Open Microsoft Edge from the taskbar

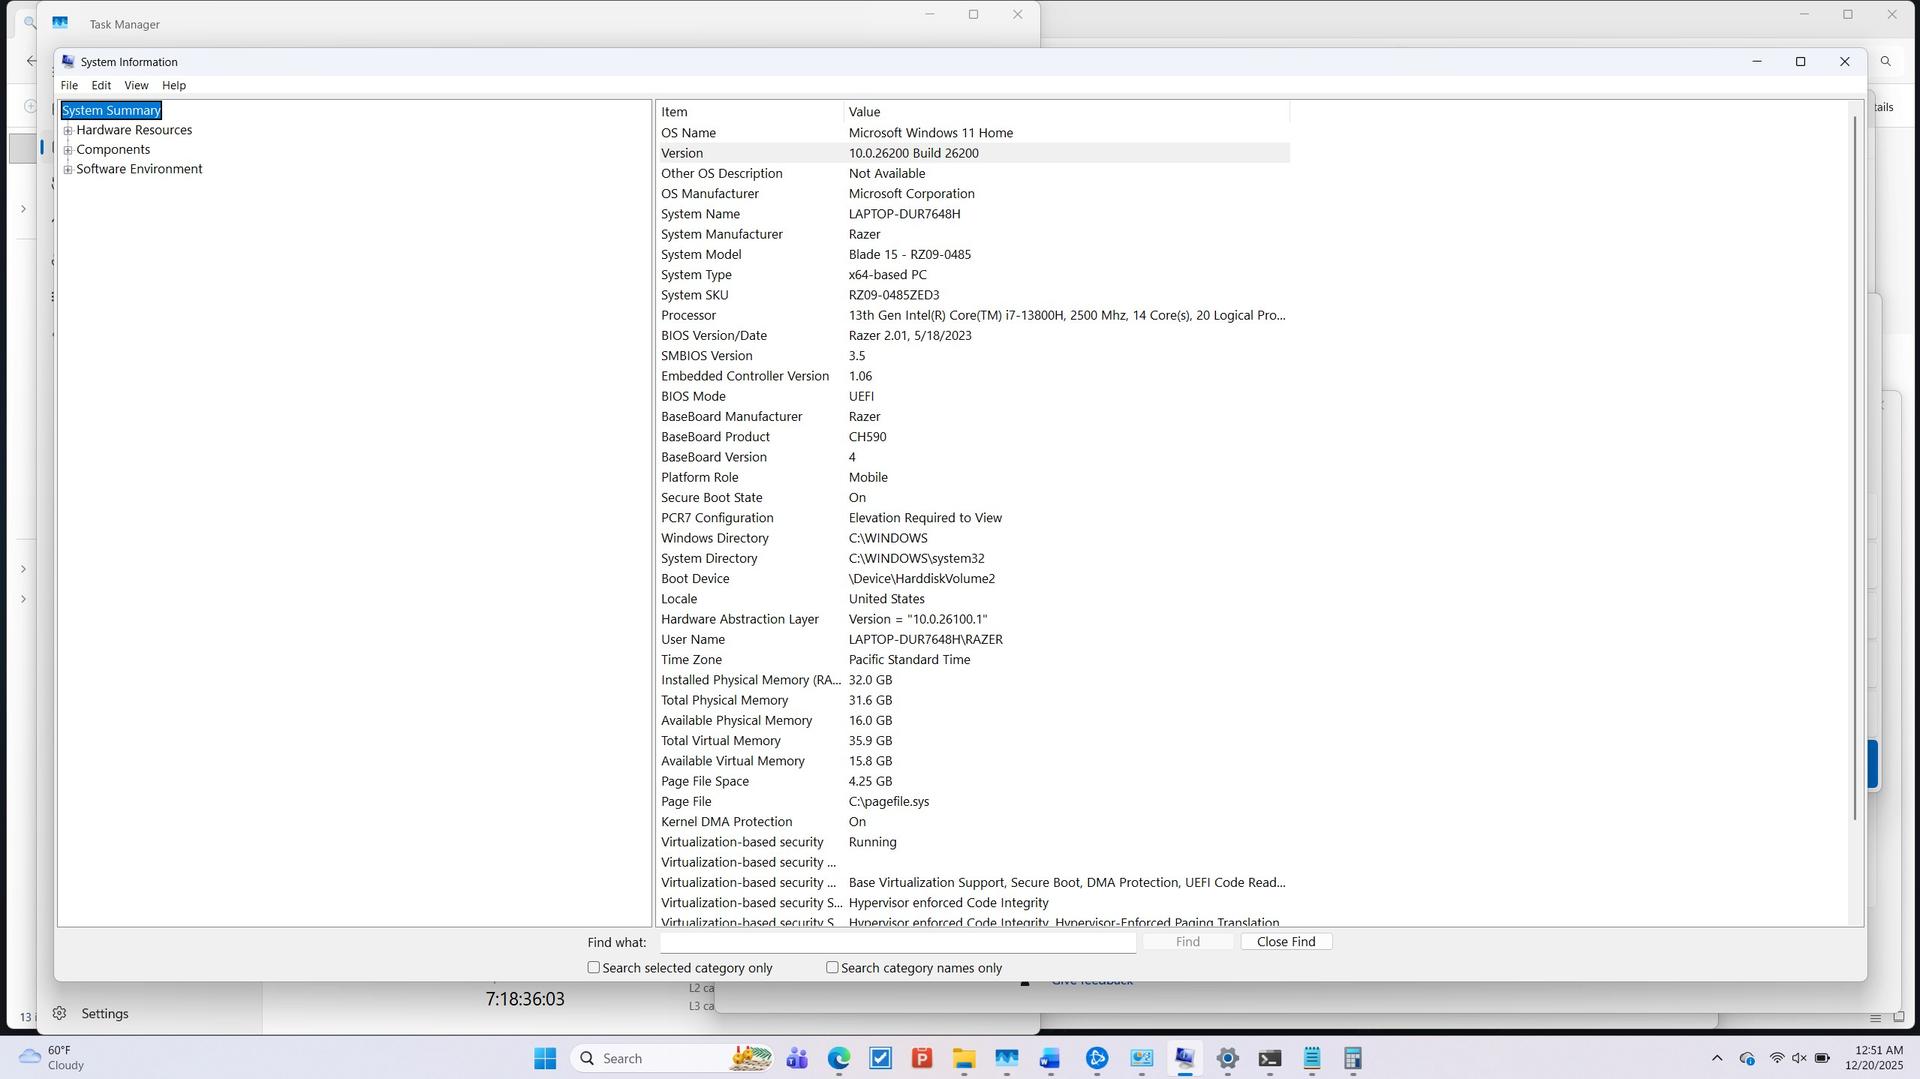[x=838, y=1058]
